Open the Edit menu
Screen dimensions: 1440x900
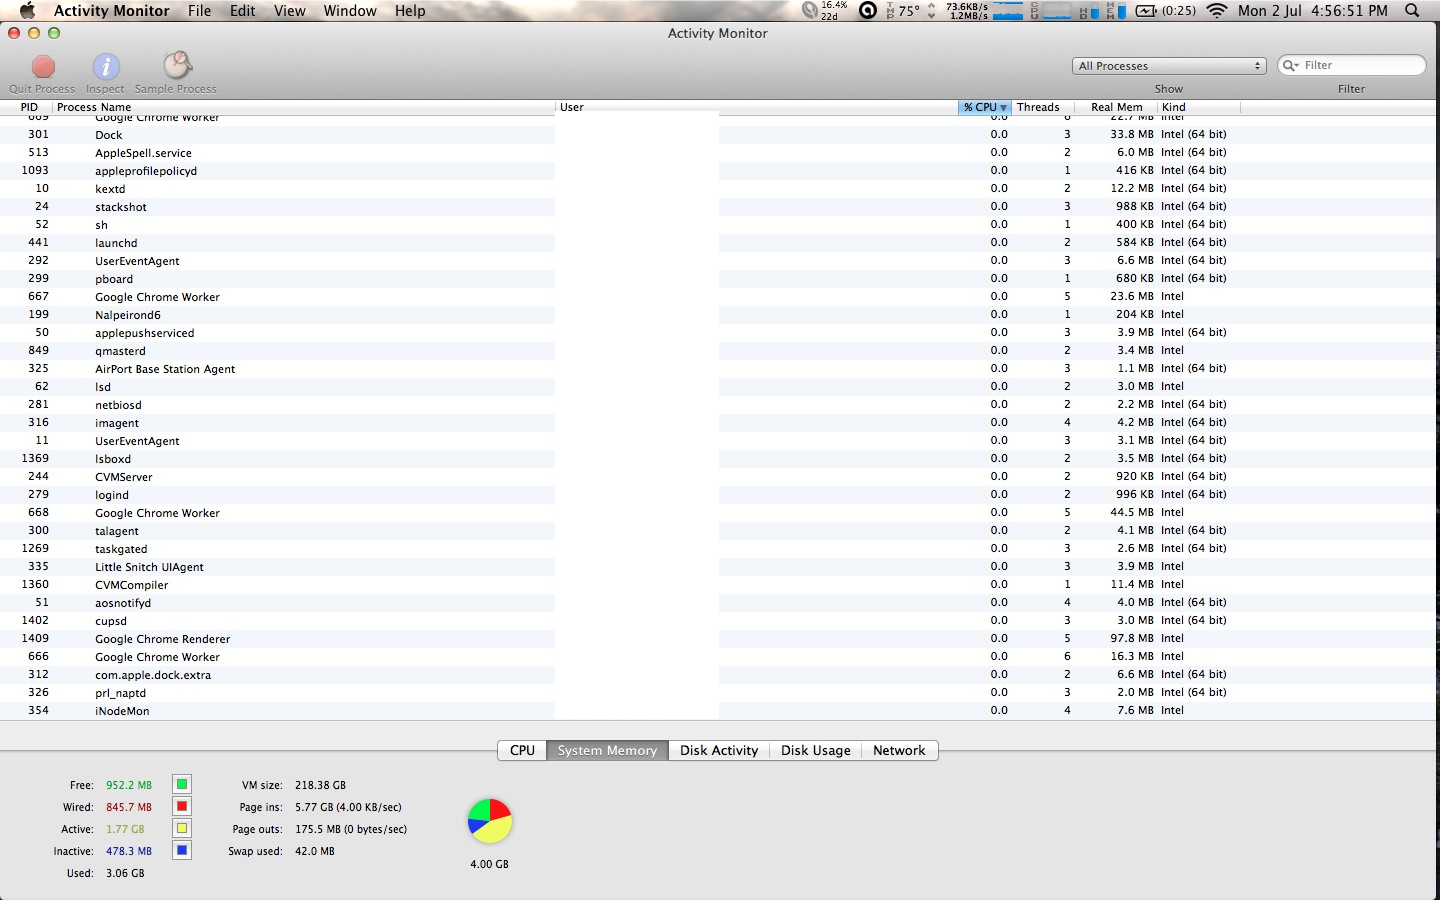coord(243,10)
